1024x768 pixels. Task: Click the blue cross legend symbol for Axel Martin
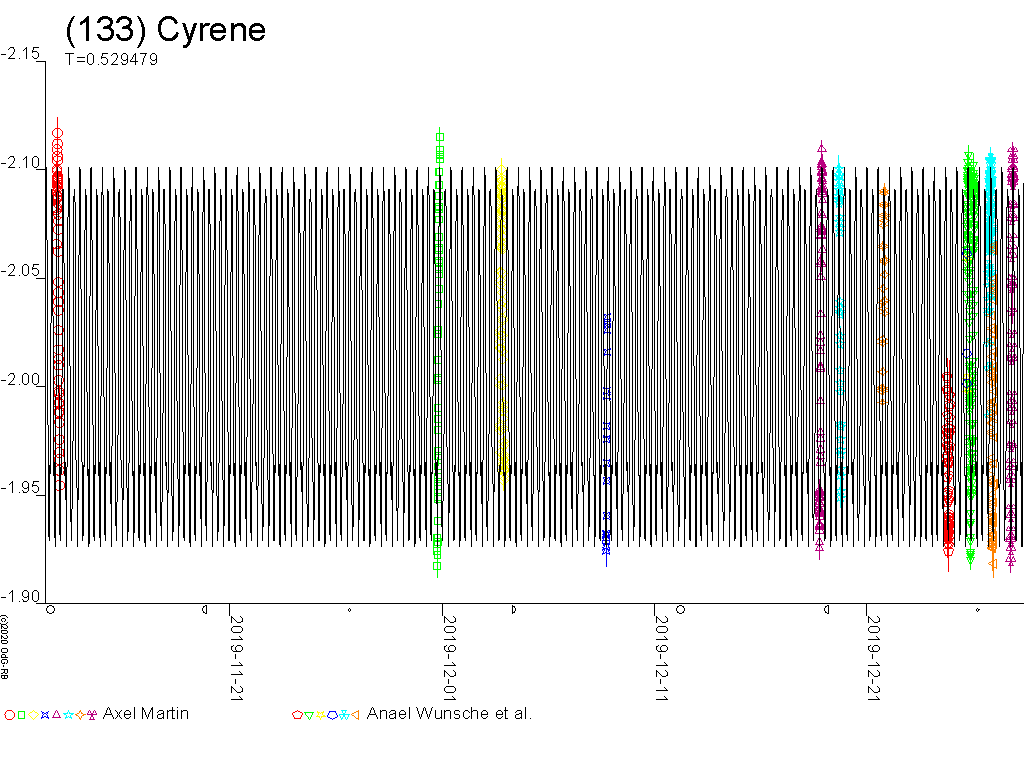(44, 715)
